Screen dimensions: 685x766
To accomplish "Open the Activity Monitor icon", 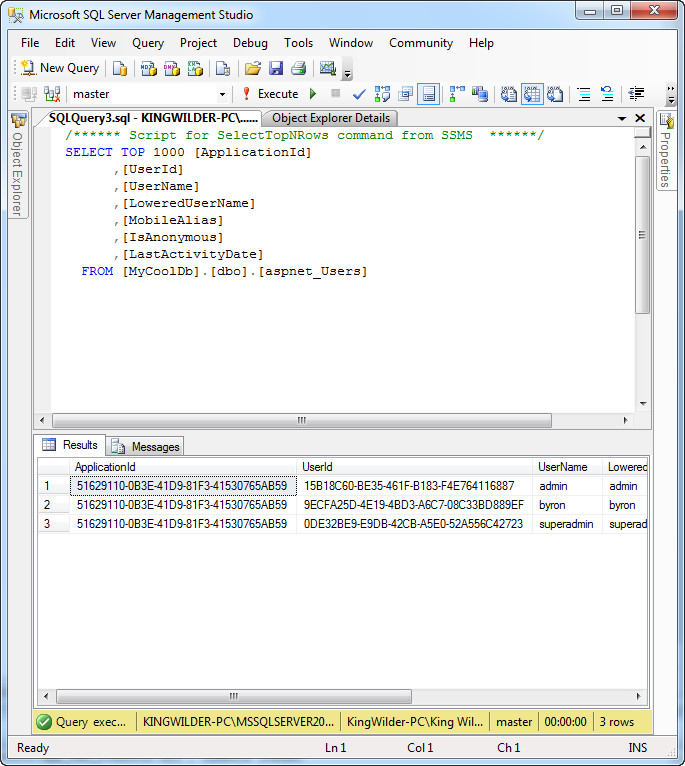I will [328, 68].
